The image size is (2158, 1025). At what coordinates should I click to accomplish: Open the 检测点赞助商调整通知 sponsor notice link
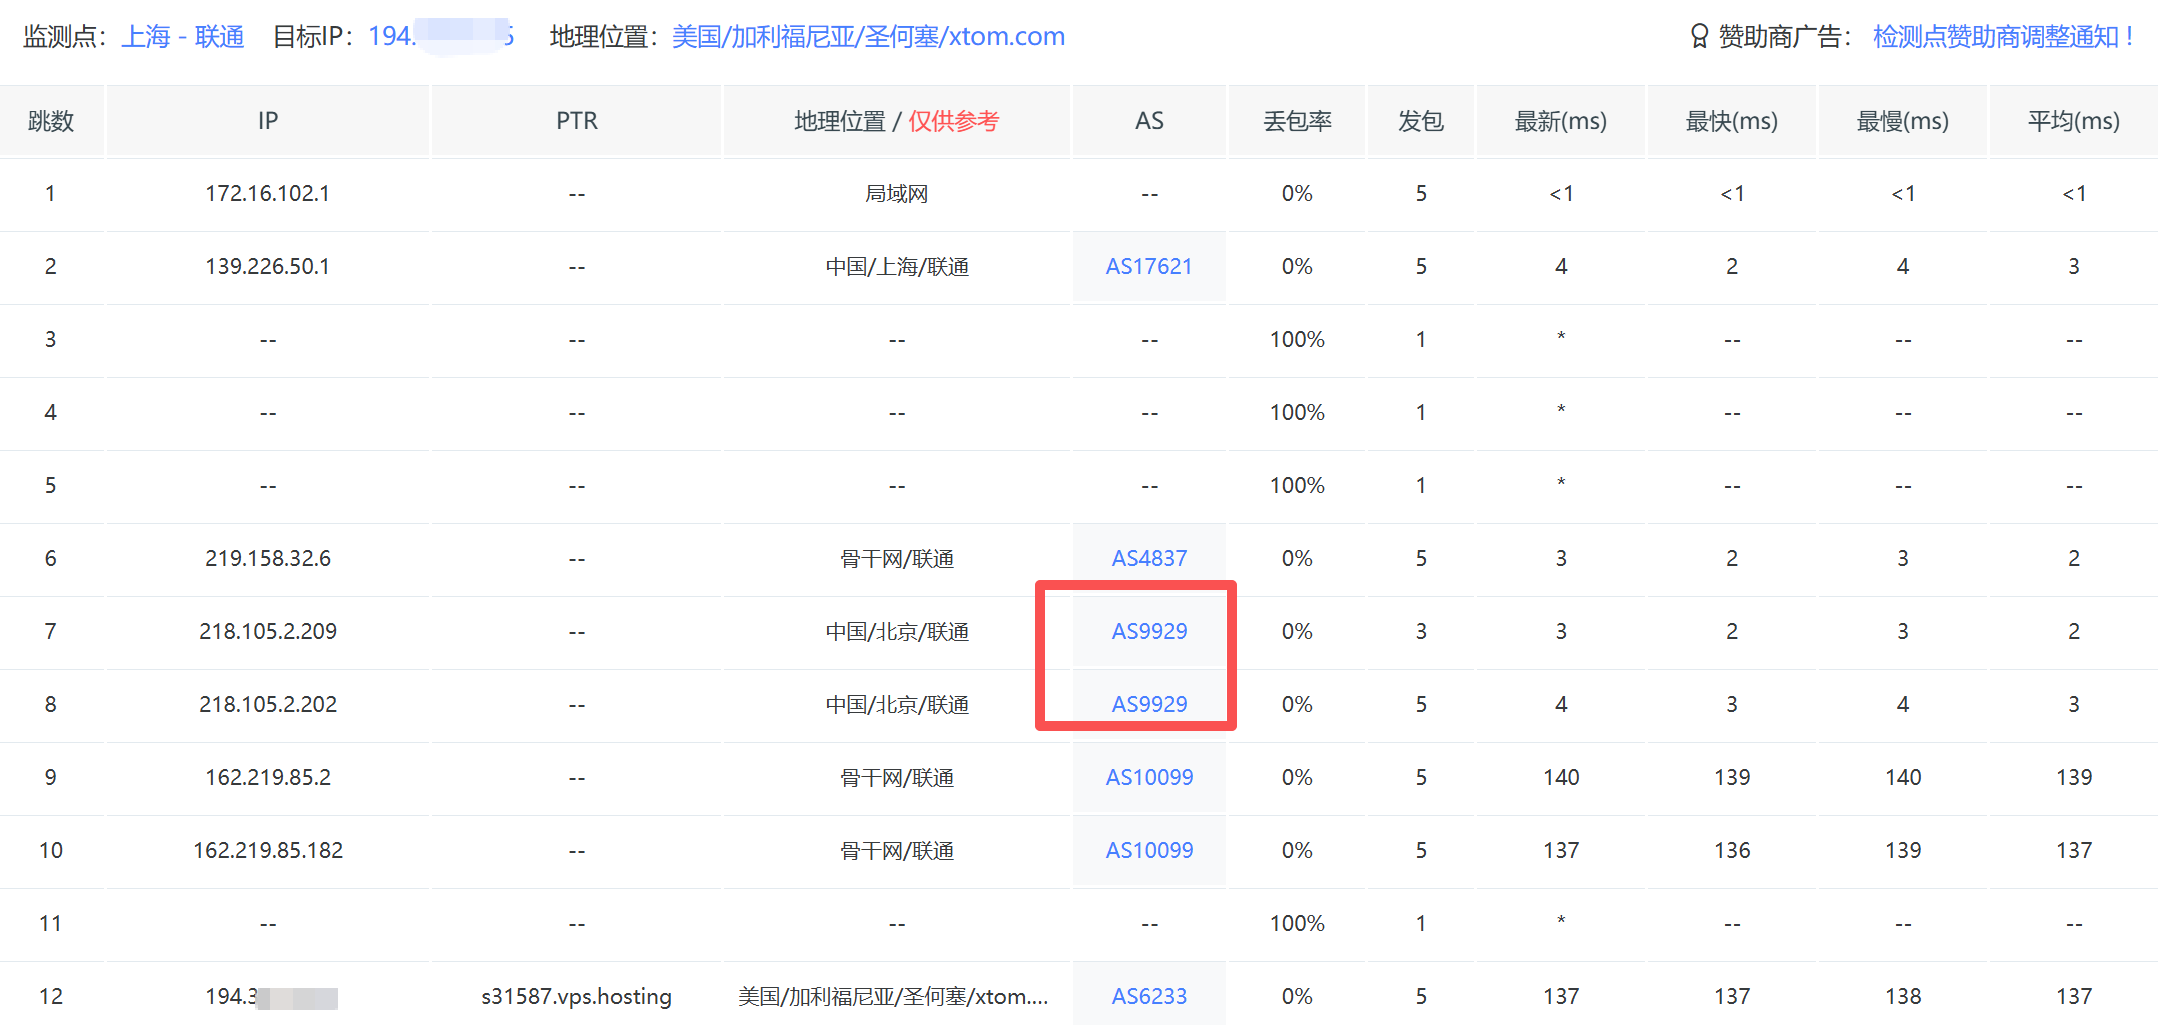(x=2003, y=37)
